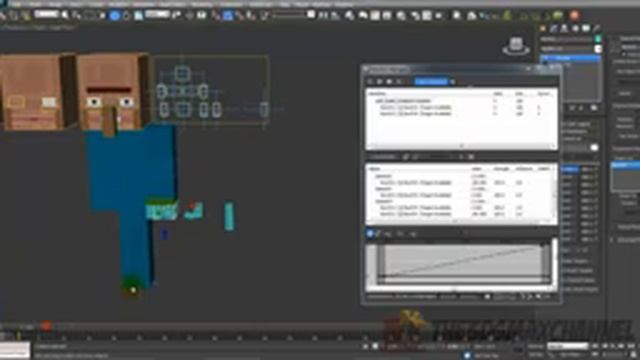Viewport: 640px width, 360px height.
Task: Switch to the Utilities command panel tab
Action: (596, 29)
